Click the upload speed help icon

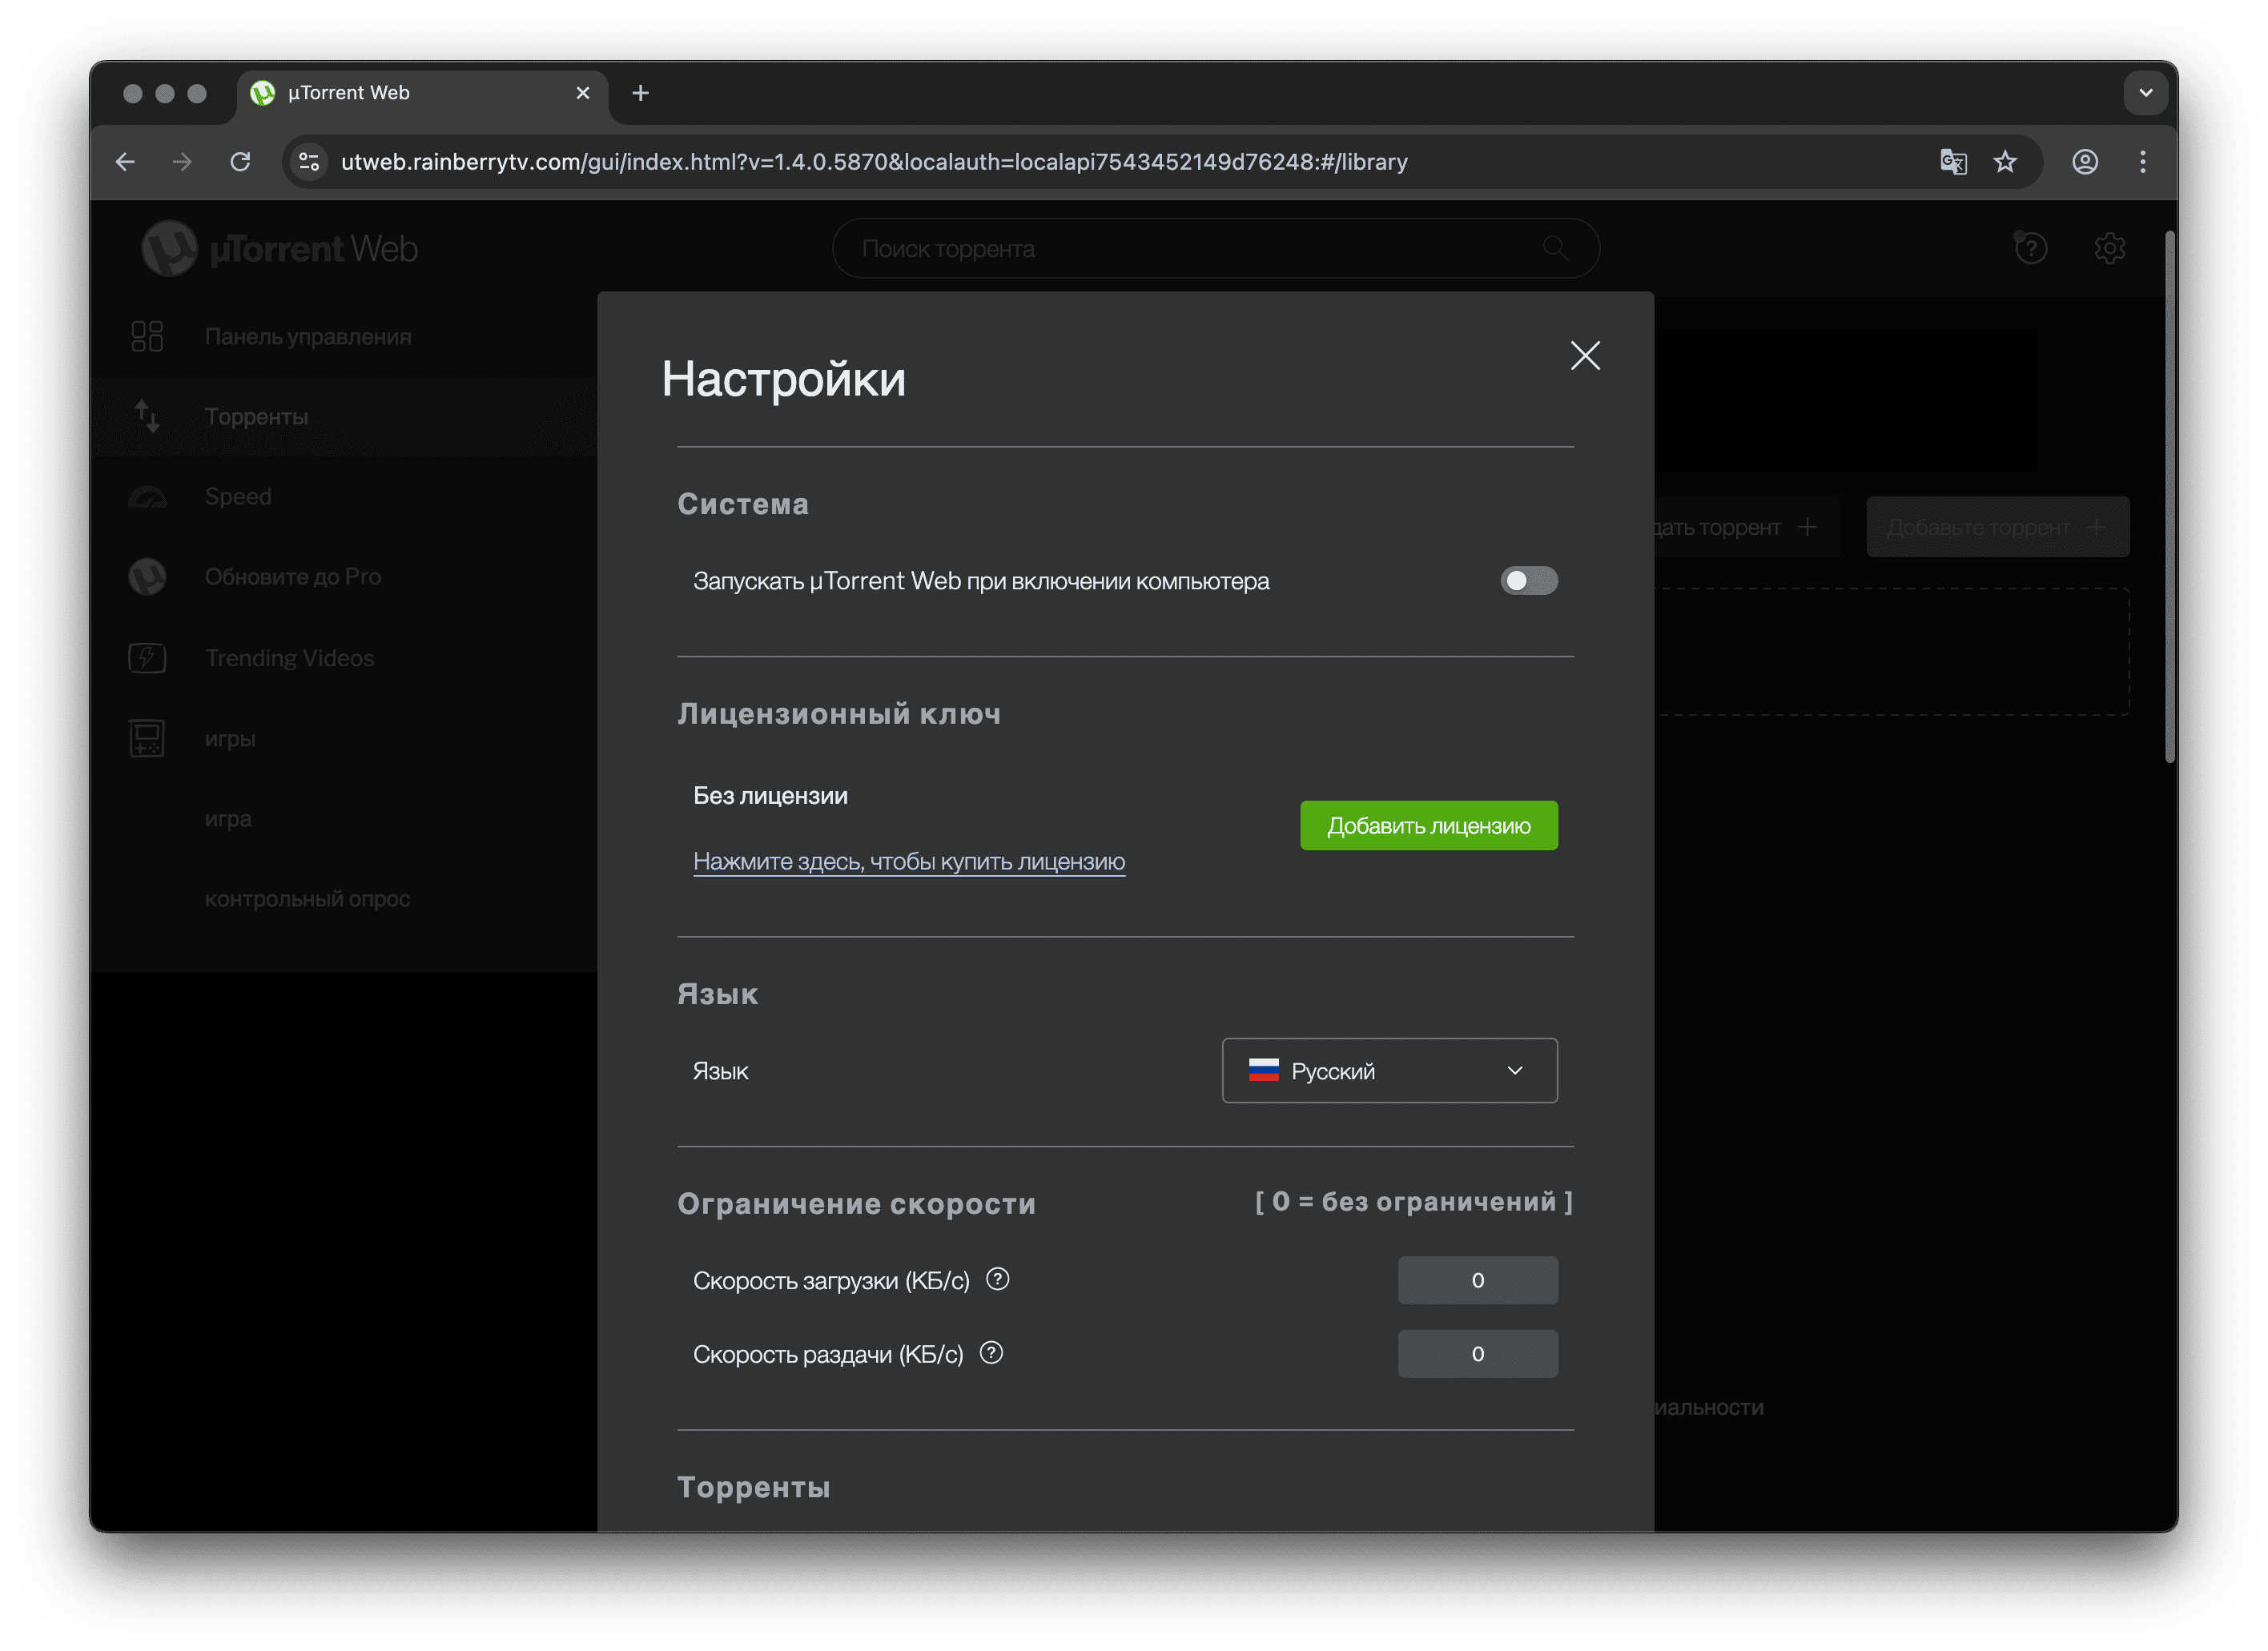(991, 1353)
